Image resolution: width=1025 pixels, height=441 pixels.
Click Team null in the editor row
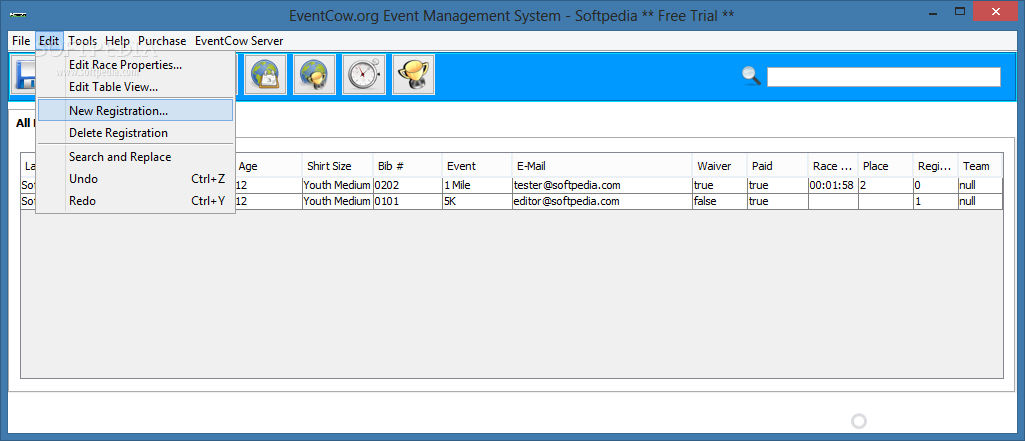[x=981, y=201]
